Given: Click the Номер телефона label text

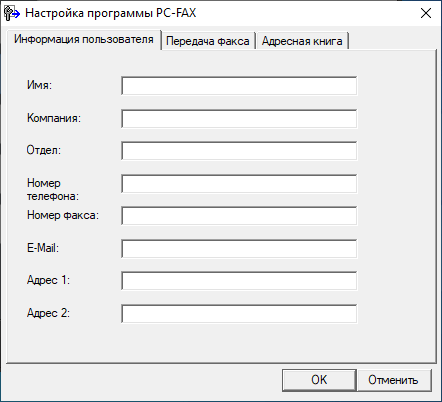Looking at the screenshot, I should (53, 189).
